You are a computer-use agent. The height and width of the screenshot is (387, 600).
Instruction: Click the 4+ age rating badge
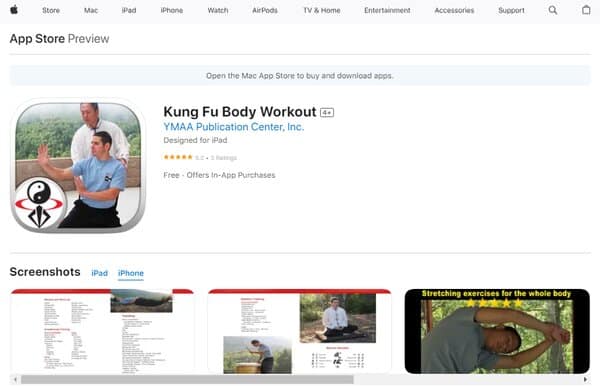pos(327,113)
